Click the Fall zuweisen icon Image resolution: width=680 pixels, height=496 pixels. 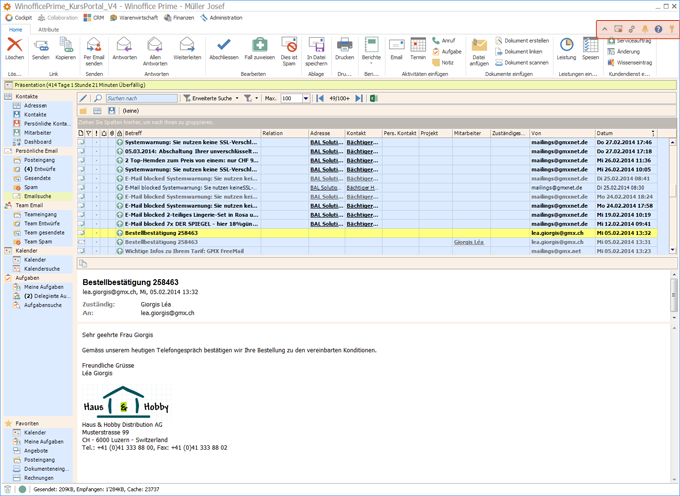click(x=260, y=45)
